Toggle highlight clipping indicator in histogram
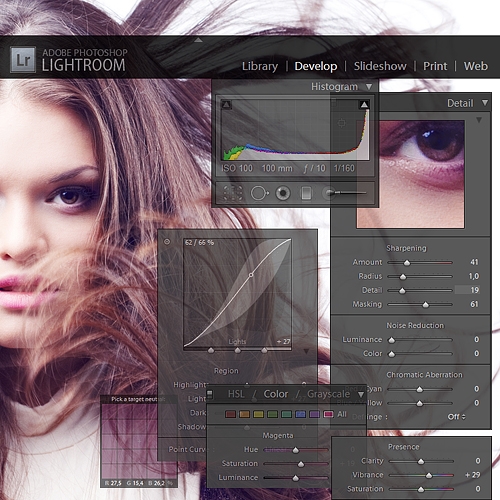Image resolution: width=500 pixels, height=500 pixels. (364, 105)
